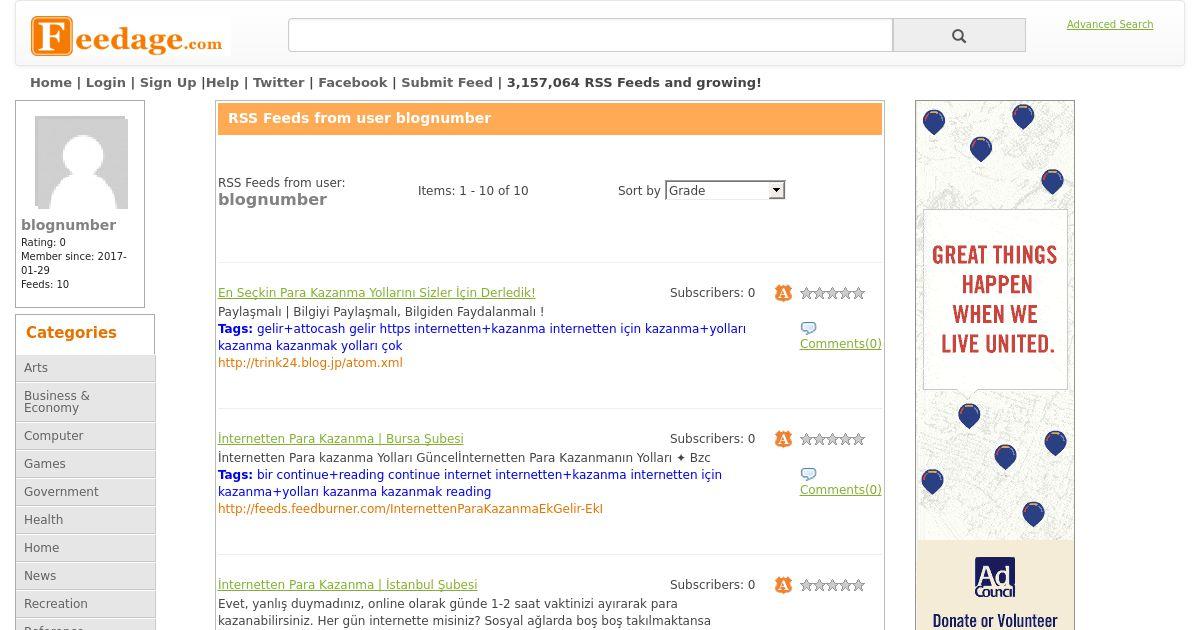This screenshot has width=1200, height=630.
Task: Select the Business & Economy category
Action: tap(85, 402)
